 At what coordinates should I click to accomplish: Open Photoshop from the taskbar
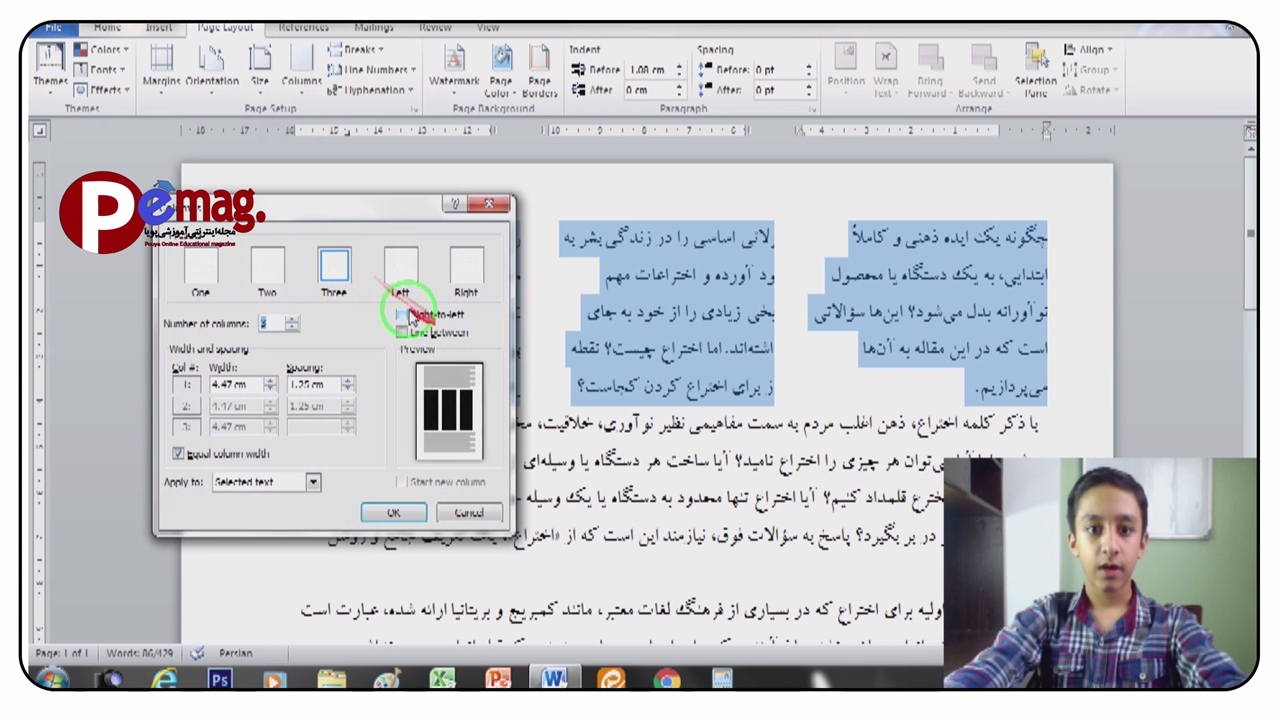pos(220,680)
